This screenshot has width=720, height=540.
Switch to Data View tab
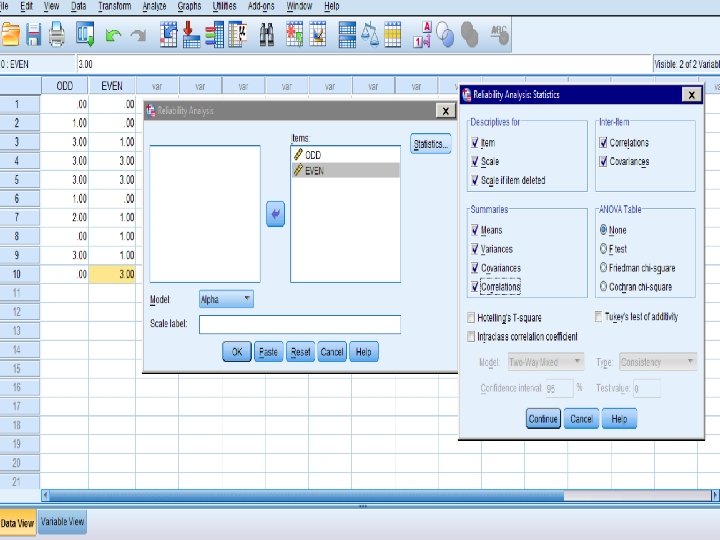point(17,523)
